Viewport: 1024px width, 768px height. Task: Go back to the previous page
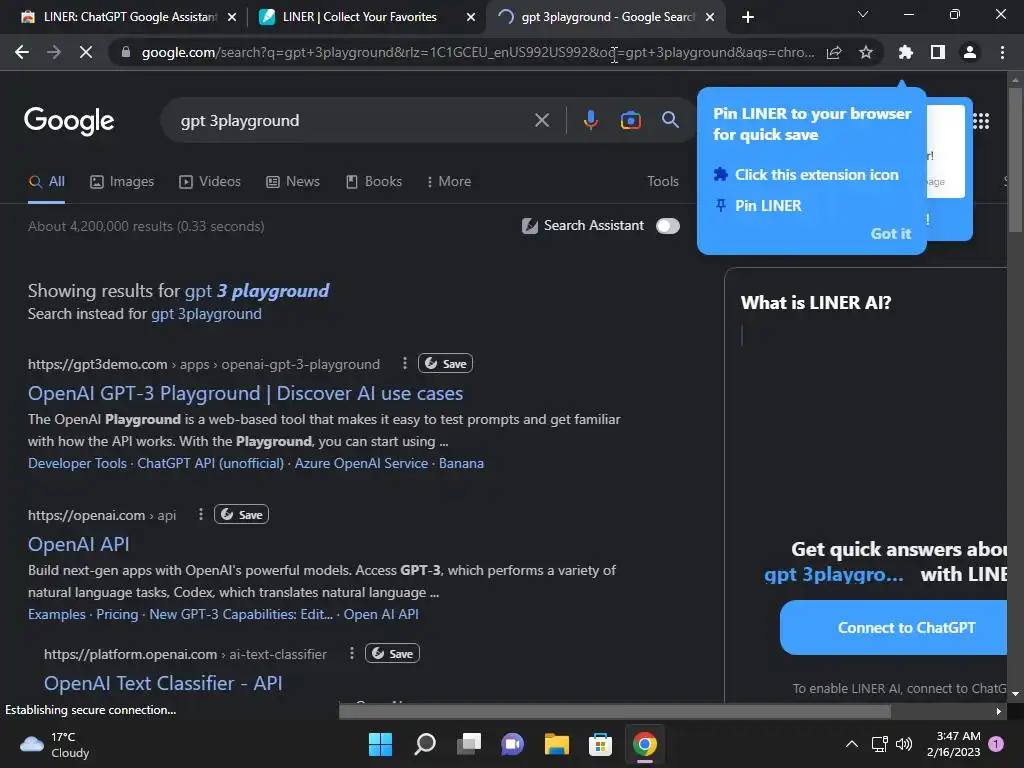(x=22, y=52)
